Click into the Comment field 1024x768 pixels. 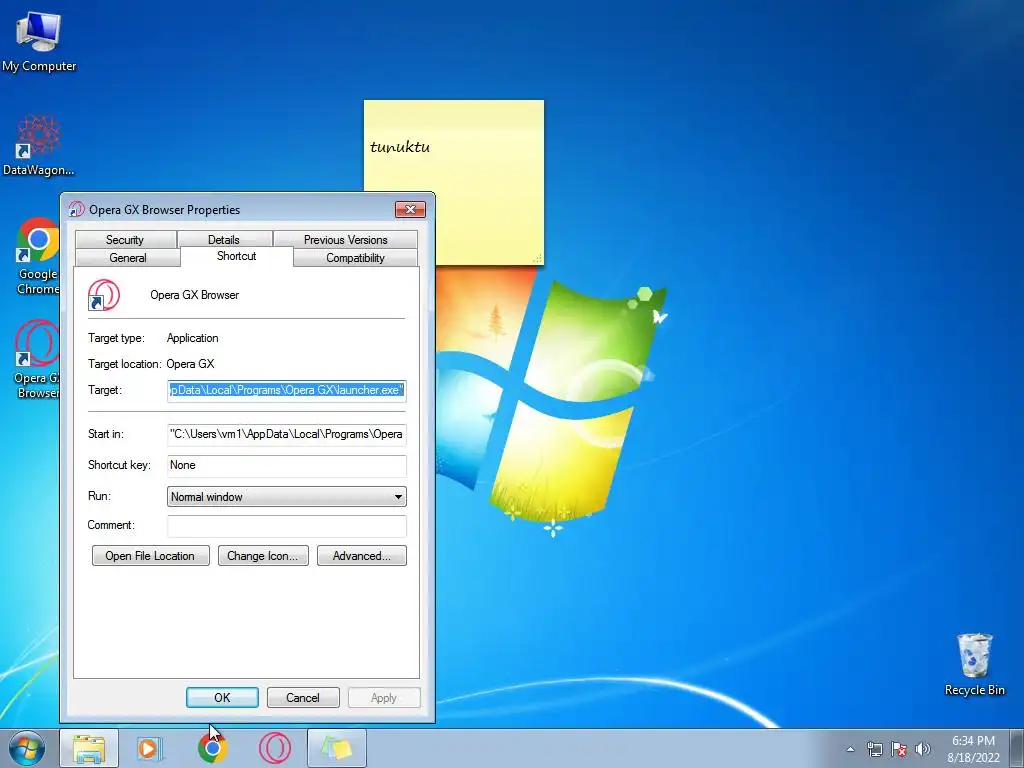287,526
